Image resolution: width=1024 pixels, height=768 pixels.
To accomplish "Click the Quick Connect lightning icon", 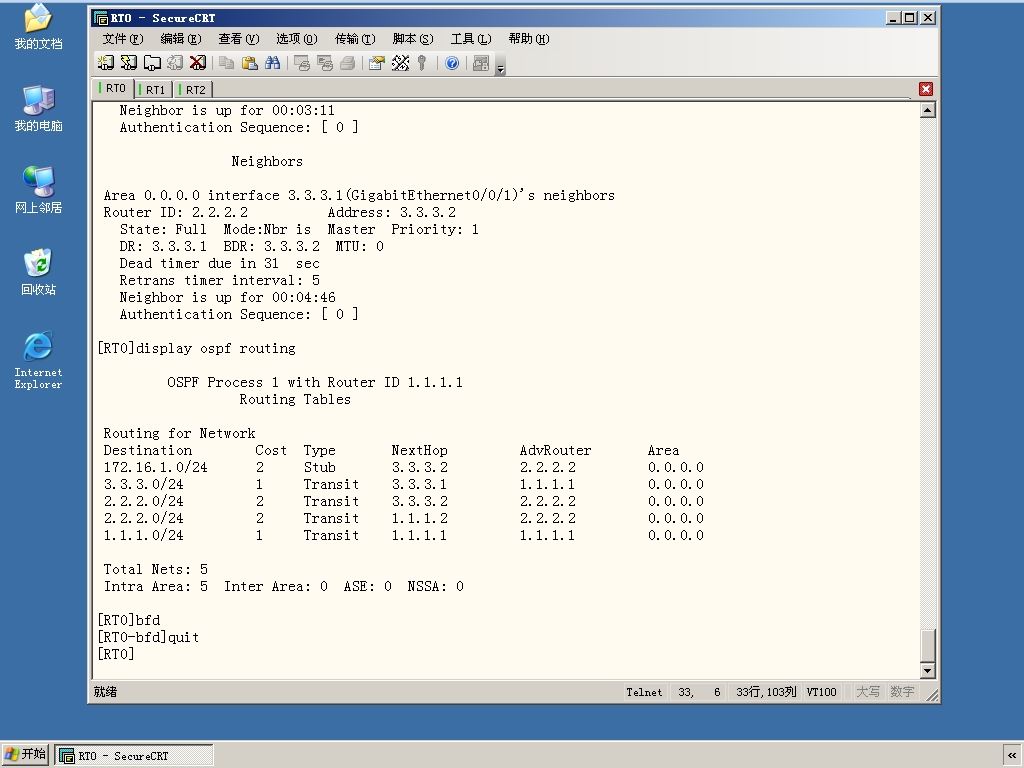I will point(129,63).
